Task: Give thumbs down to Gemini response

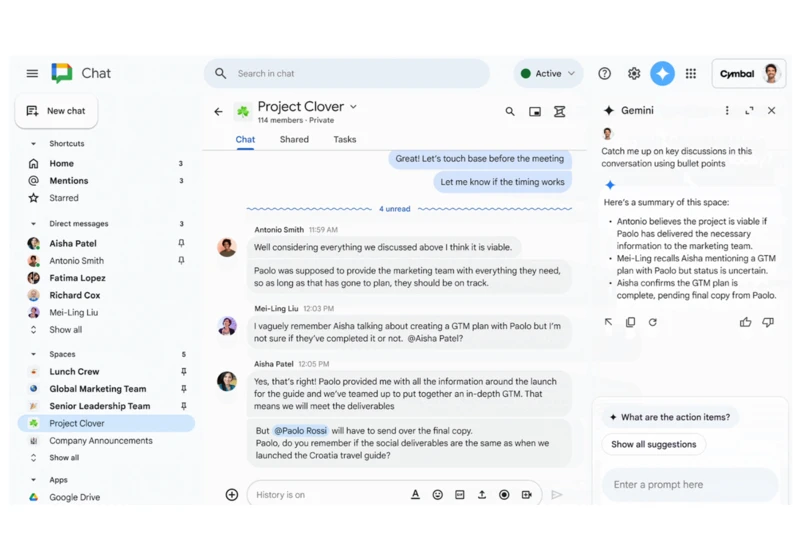Action: (x=768, y=322)
